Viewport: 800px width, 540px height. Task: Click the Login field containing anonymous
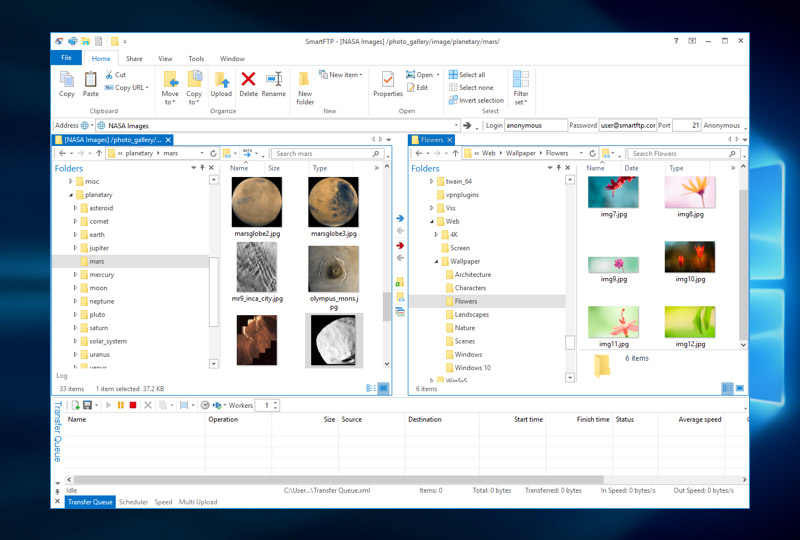coord(535,125)
